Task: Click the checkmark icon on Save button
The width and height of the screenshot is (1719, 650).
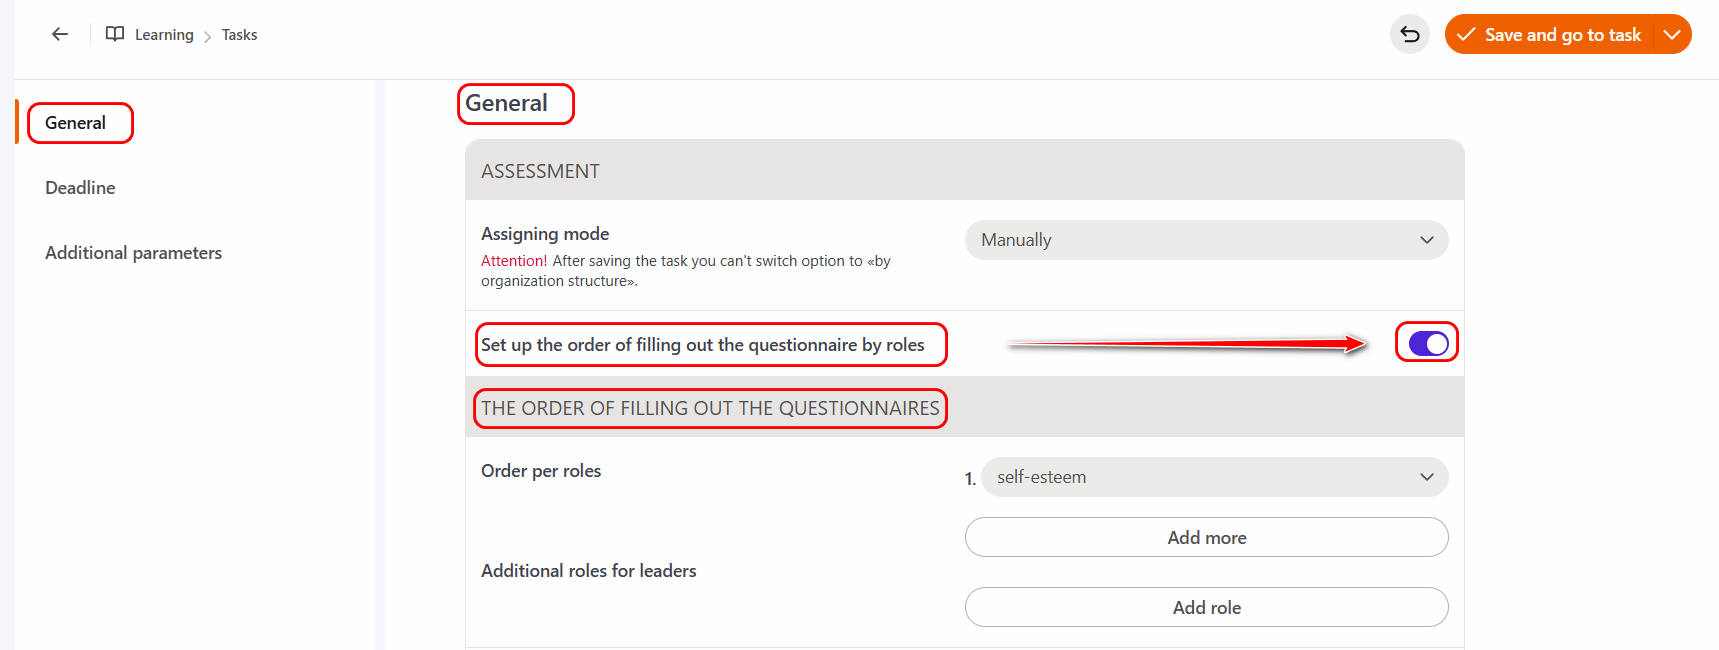Action: (1466, 35)
